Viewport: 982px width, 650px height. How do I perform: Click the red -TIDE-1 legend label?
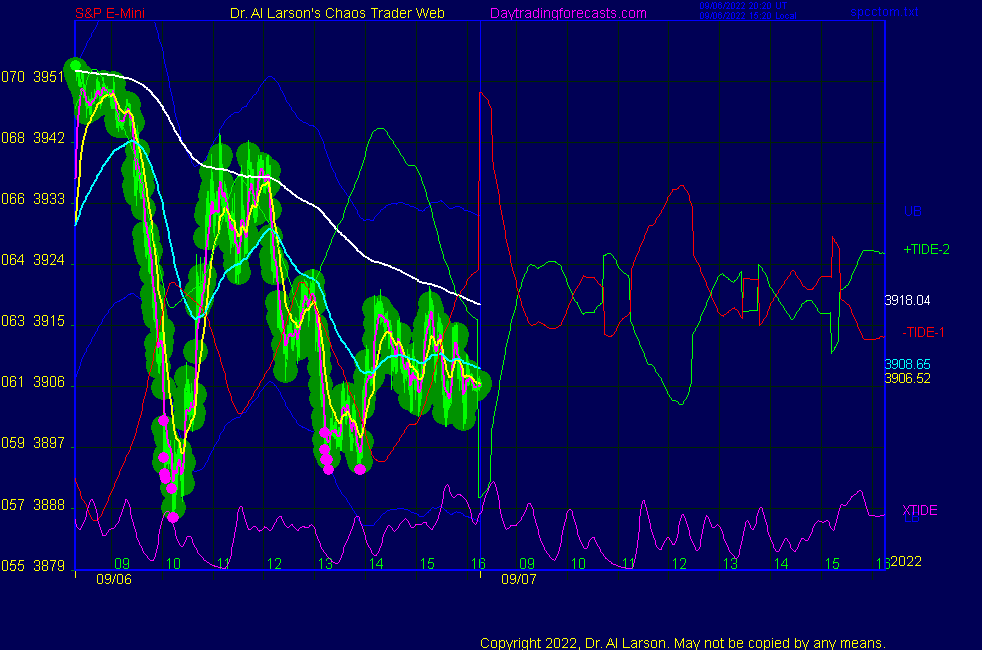pyautogui.click(x=924, y=332)
